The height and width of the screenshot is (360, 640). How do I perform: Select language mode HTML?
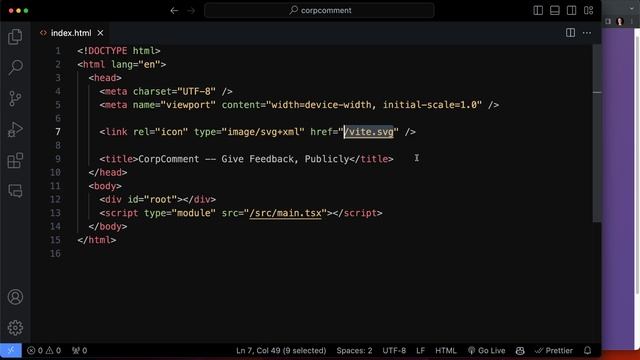pyautogui.click(x=446, y=350)
